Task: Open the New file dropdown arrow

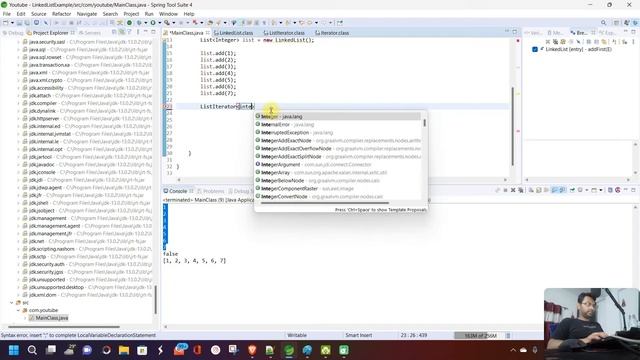Action: point(12,23)
